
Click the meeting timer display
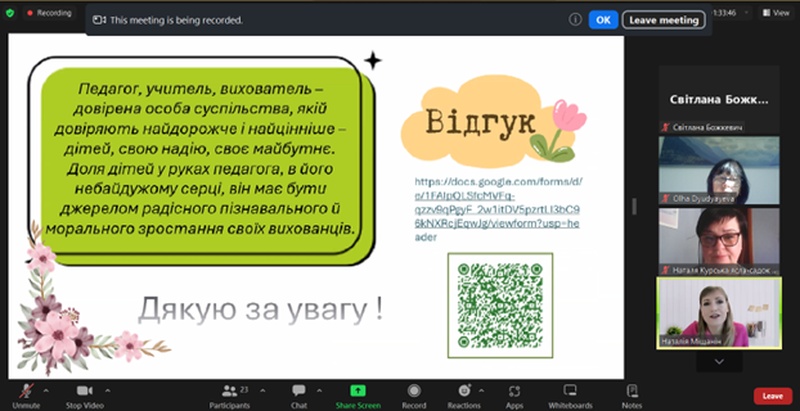click(x=726, y=13)
